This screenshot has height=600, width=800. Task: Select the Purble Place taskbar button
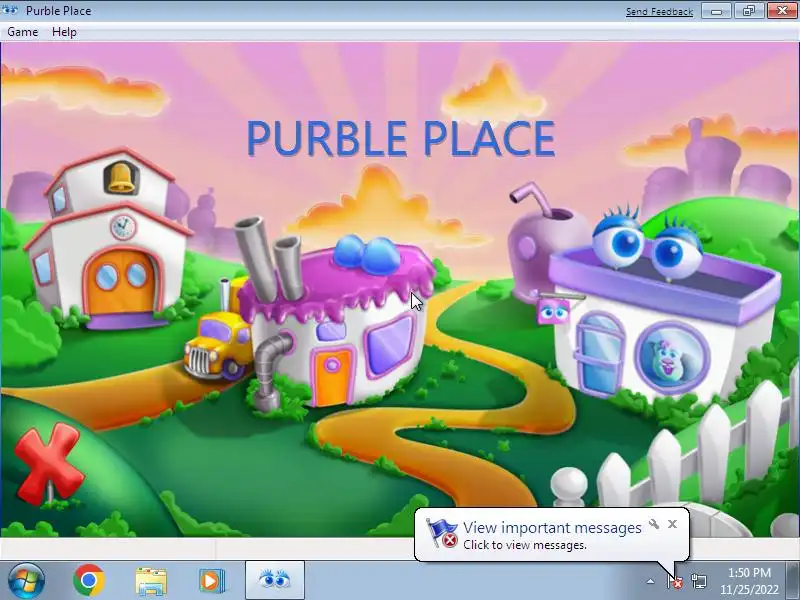(274, 581)
